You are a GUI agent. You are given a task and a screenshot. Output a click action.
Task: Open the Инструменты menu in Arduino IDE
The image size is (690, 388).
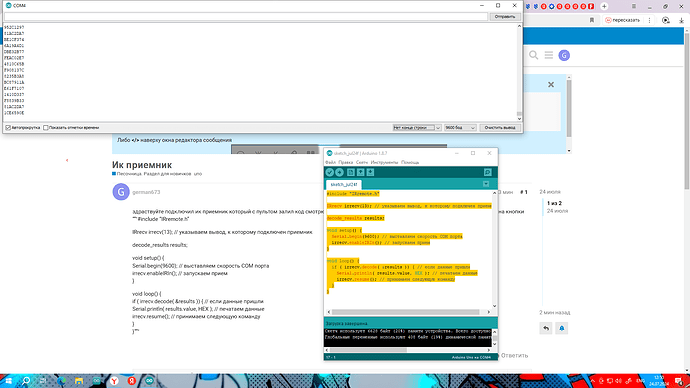pyautogui.click(x=384, y=162)
